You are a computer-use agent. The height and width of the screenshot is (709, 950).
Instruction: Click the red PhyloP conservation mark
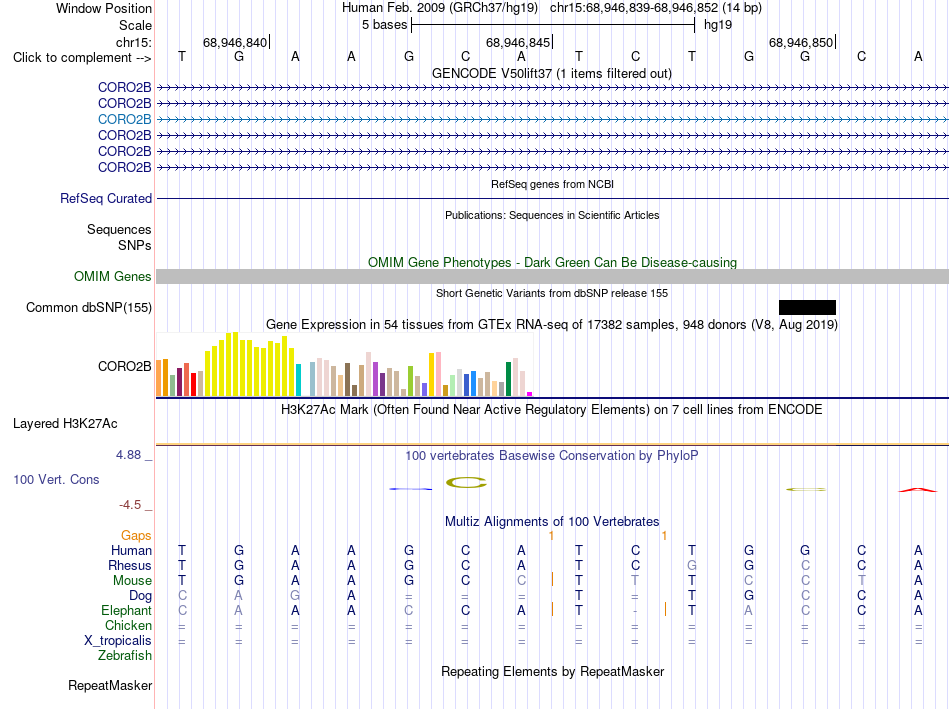coord(917,490)
